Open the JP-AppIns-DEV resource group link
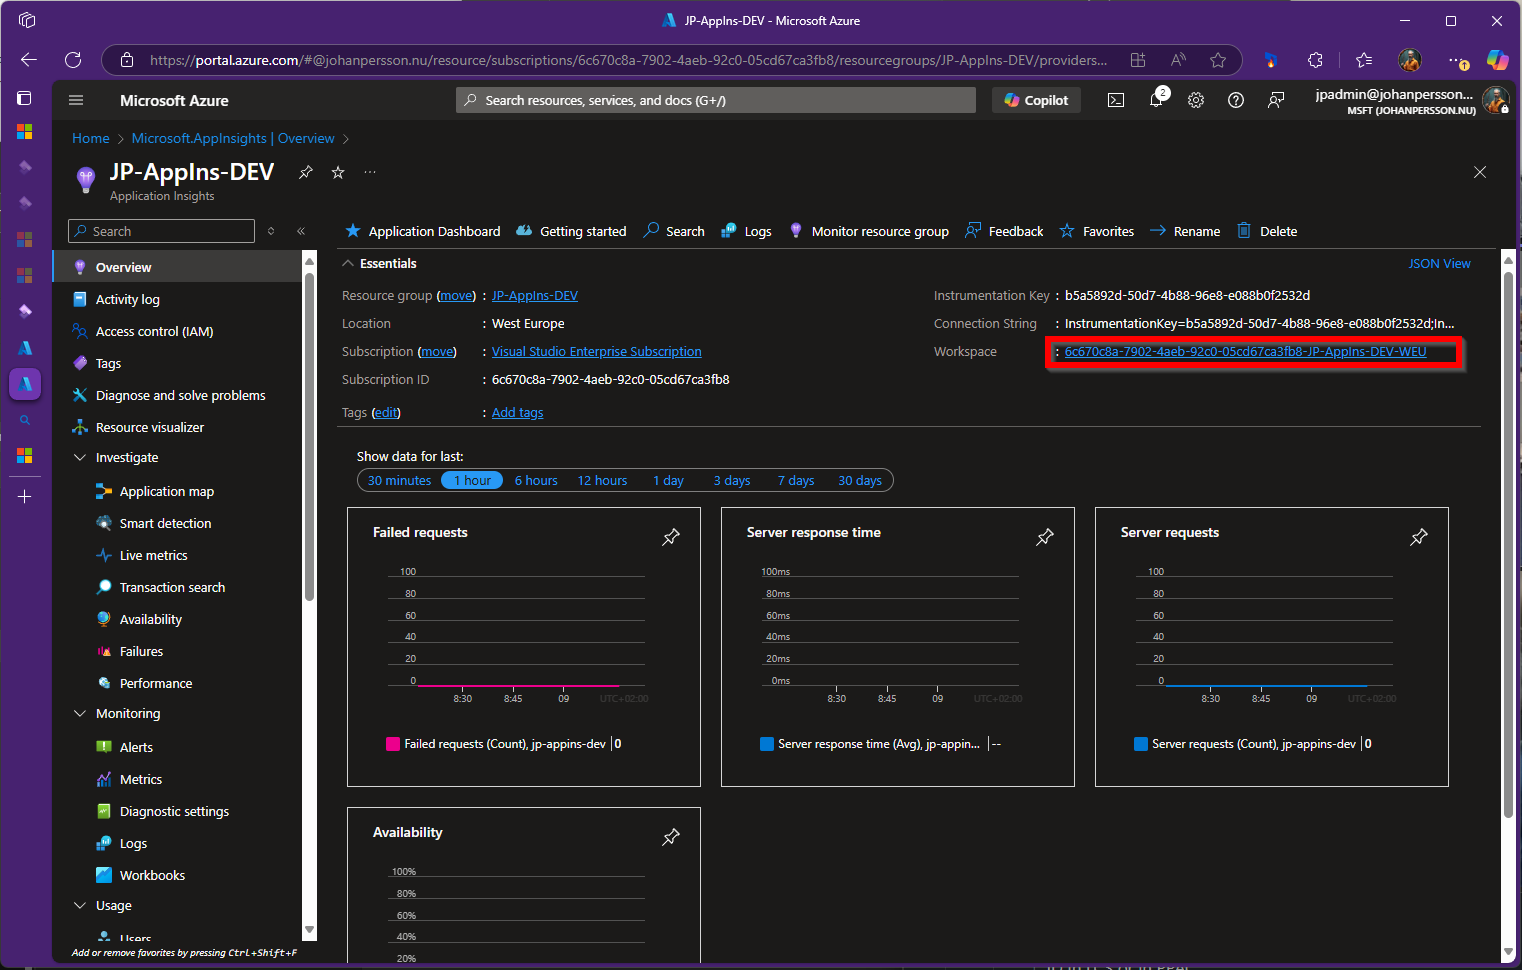 pyautogui.click(x=535, y=296)
